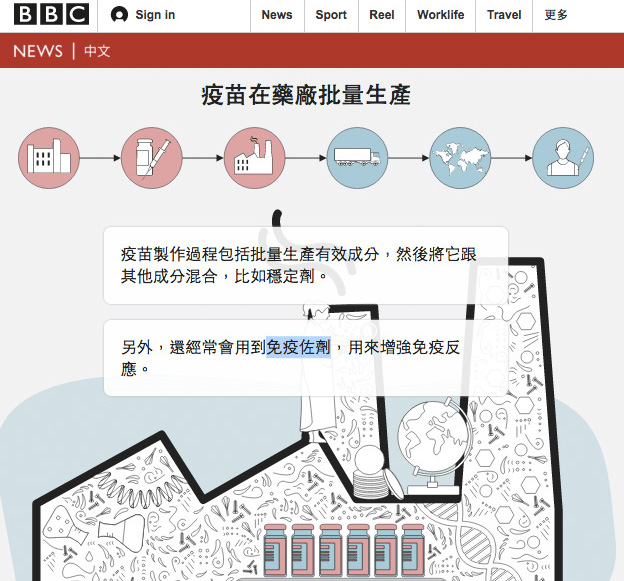The height and width of the screenshot is (581, 624).
Task: Click the Sign in link
Action: click(155, 15)
